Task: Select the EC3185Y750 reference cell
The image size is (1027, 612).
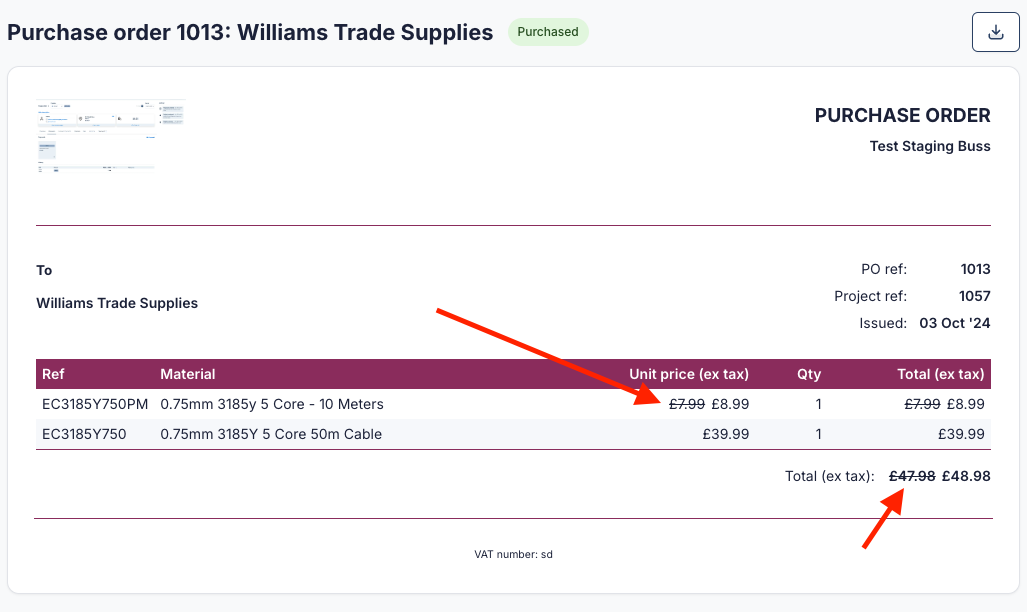Action: [x=84, y=434]
